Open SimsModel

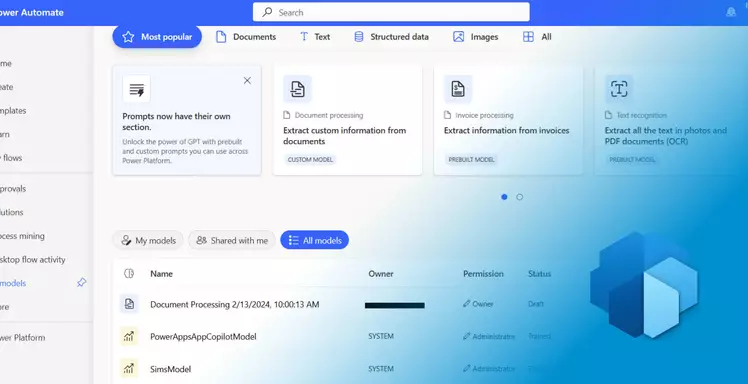tap(171, 369)
